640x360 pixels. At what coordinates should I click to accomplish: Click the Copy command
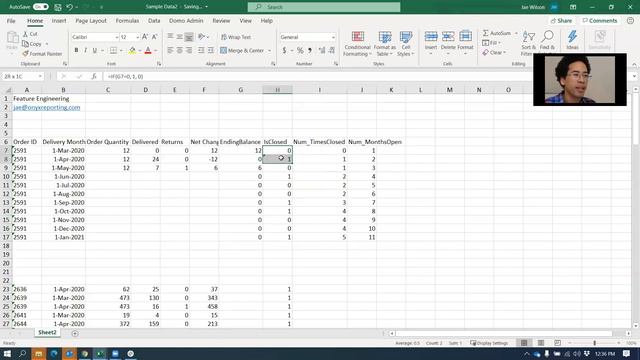[x=32, y=44]
